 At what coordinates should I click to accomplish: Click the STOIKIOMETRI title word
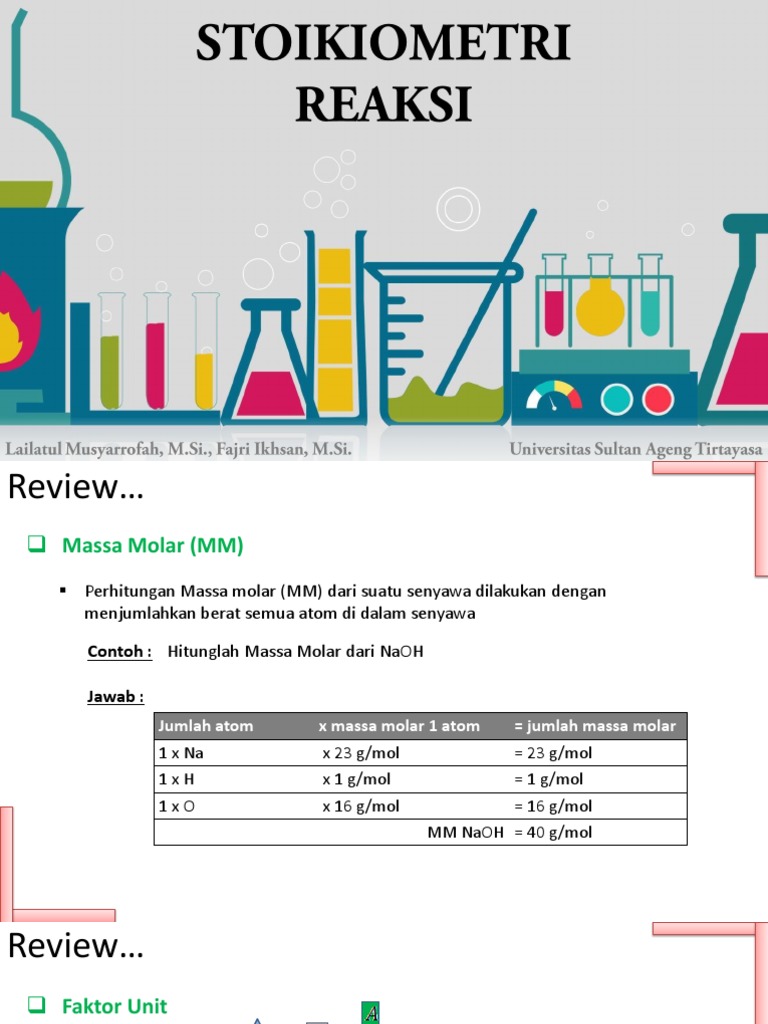383,42
